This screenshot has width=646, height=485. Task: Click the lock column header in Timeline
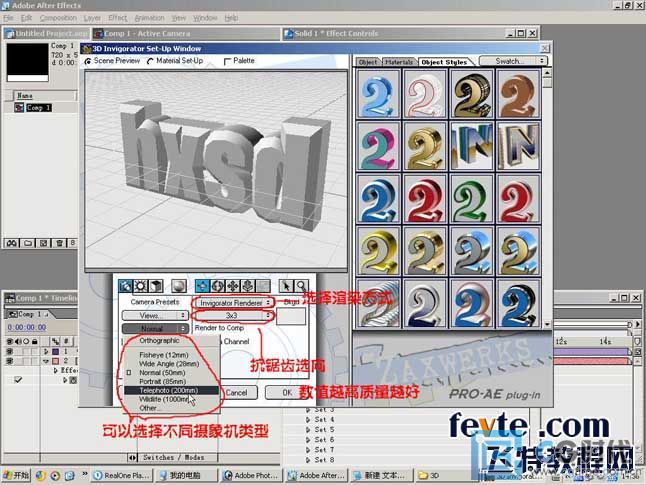click(x=35, y=341)
